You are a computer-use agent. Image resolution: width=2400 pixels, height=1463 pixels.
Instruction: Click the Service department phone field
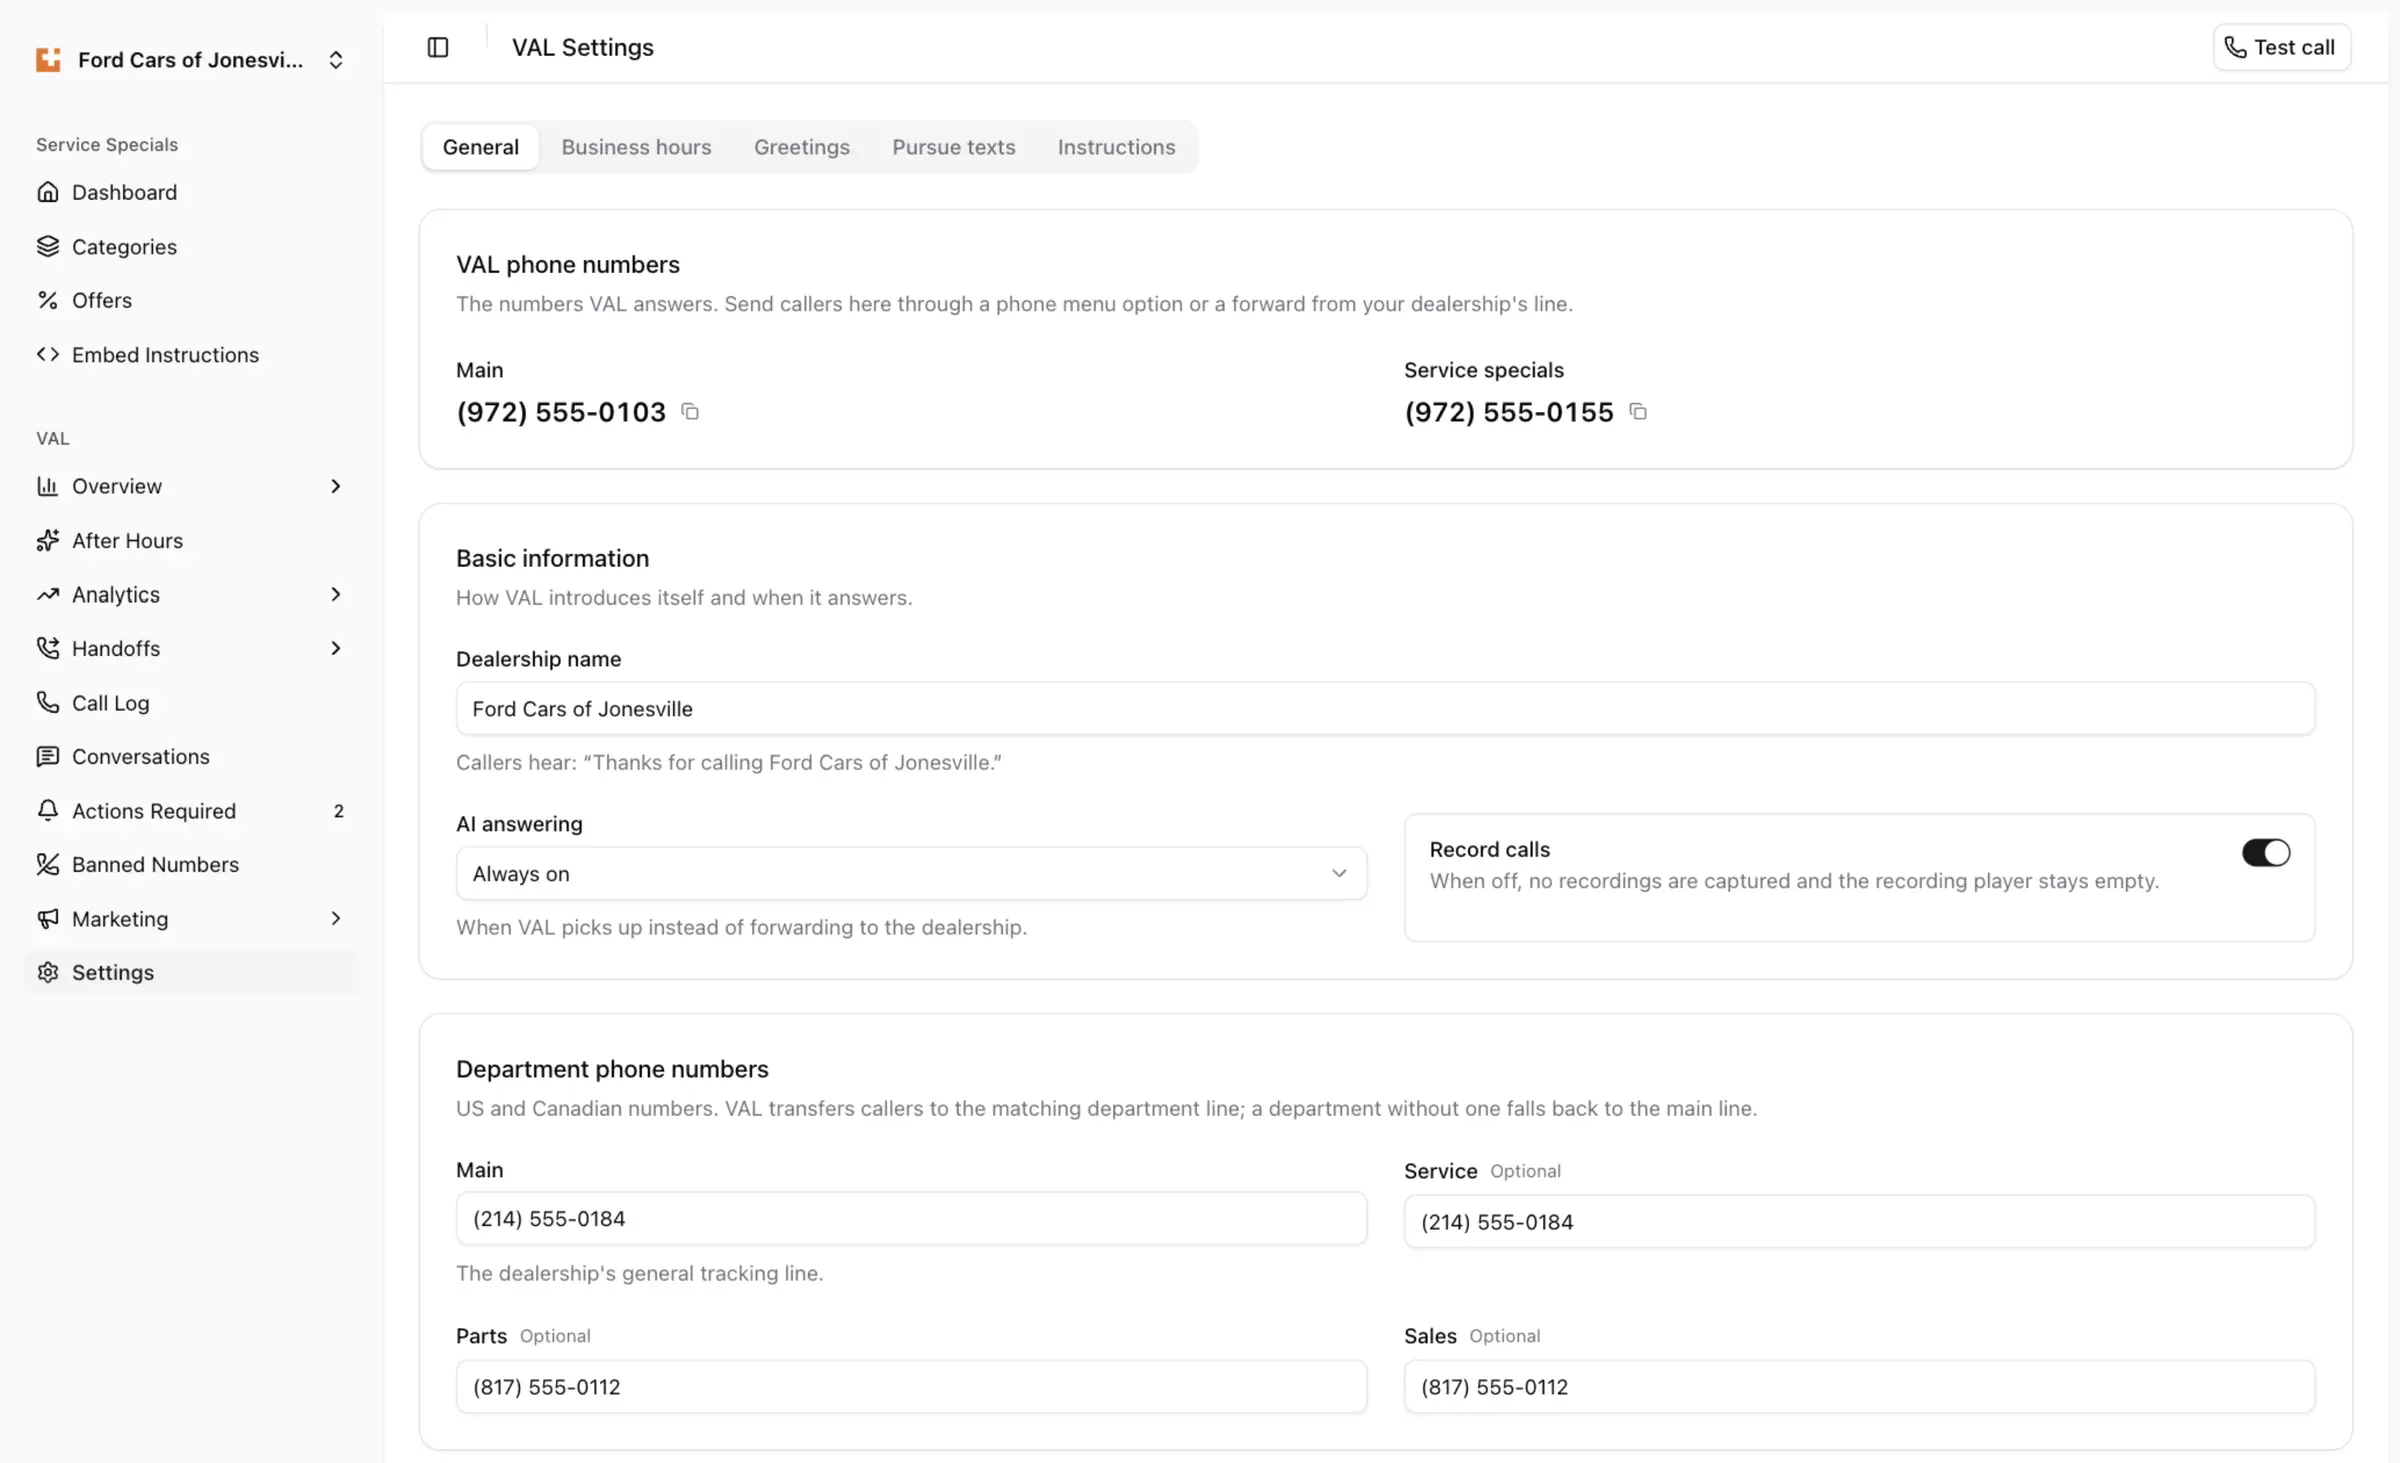(x=1859, y=1221)
